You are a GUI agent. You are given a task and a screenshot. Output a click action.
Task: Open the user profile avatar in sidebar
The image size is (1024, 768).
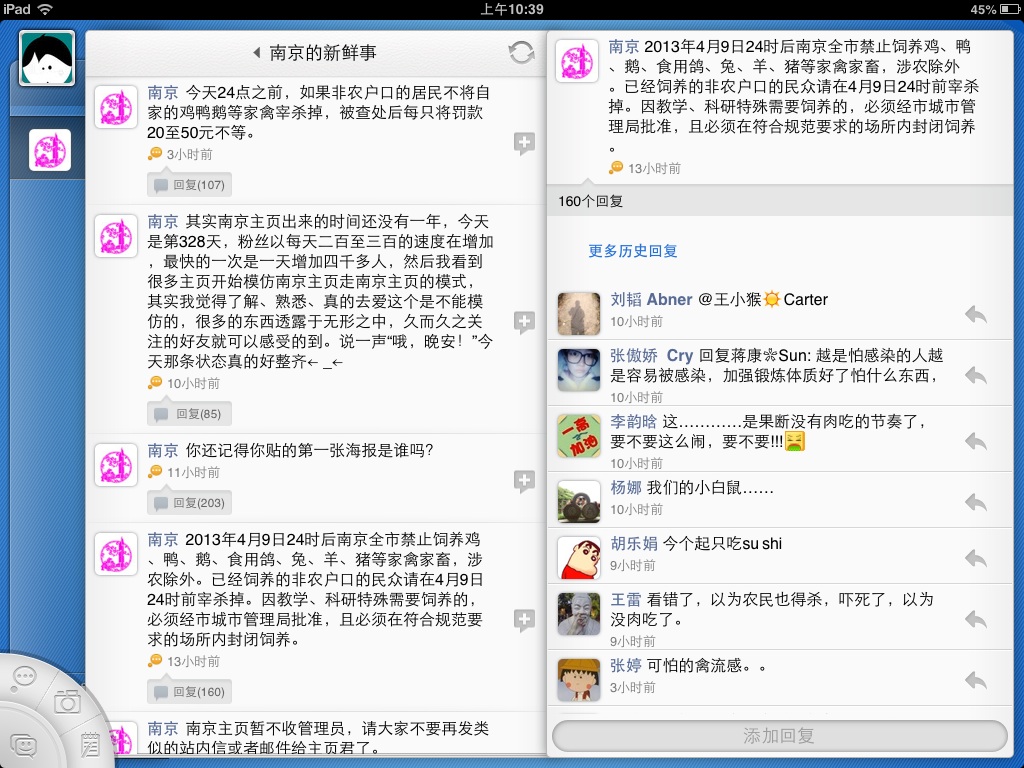(47, 58)
